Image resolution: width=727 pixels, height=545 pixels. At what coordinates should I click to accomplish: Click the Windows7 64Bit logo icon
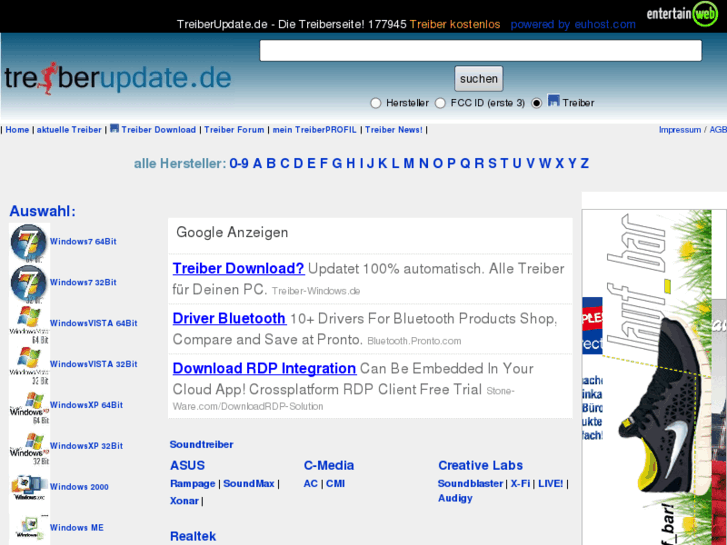[29, 243]
